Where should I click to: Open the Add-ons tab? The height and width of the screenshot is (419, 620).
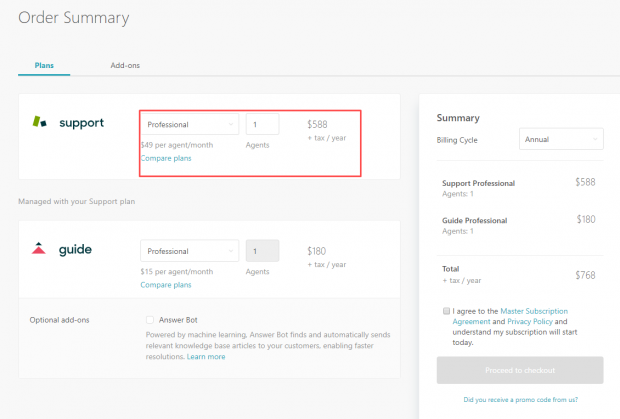click(x=125, y=65)
